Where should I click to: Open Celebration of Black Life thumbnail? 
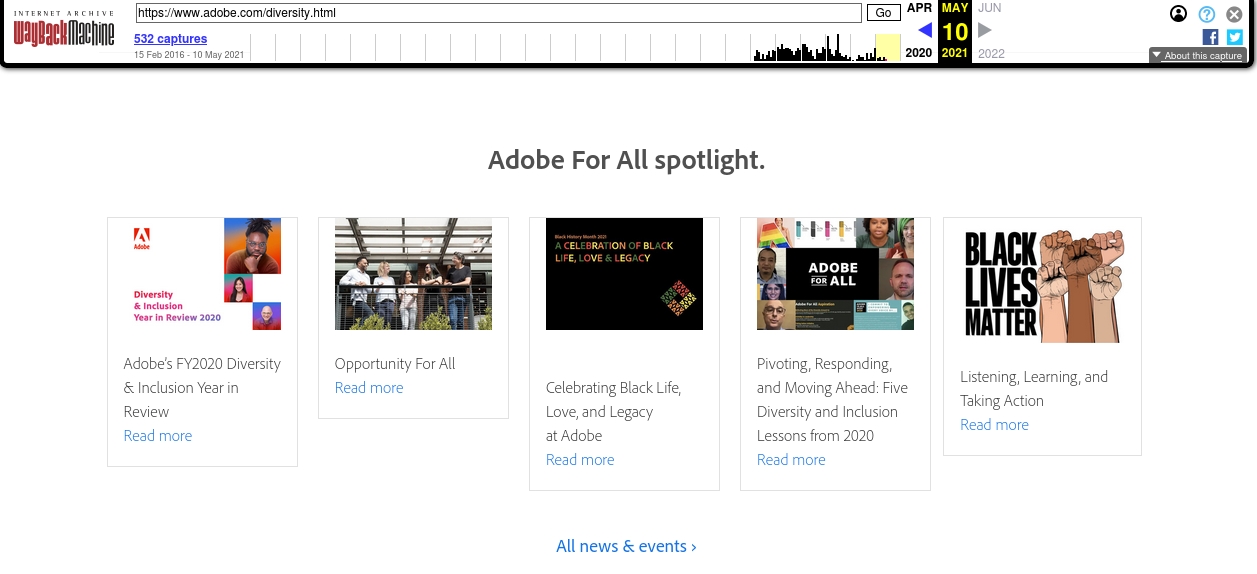point(624,274)
